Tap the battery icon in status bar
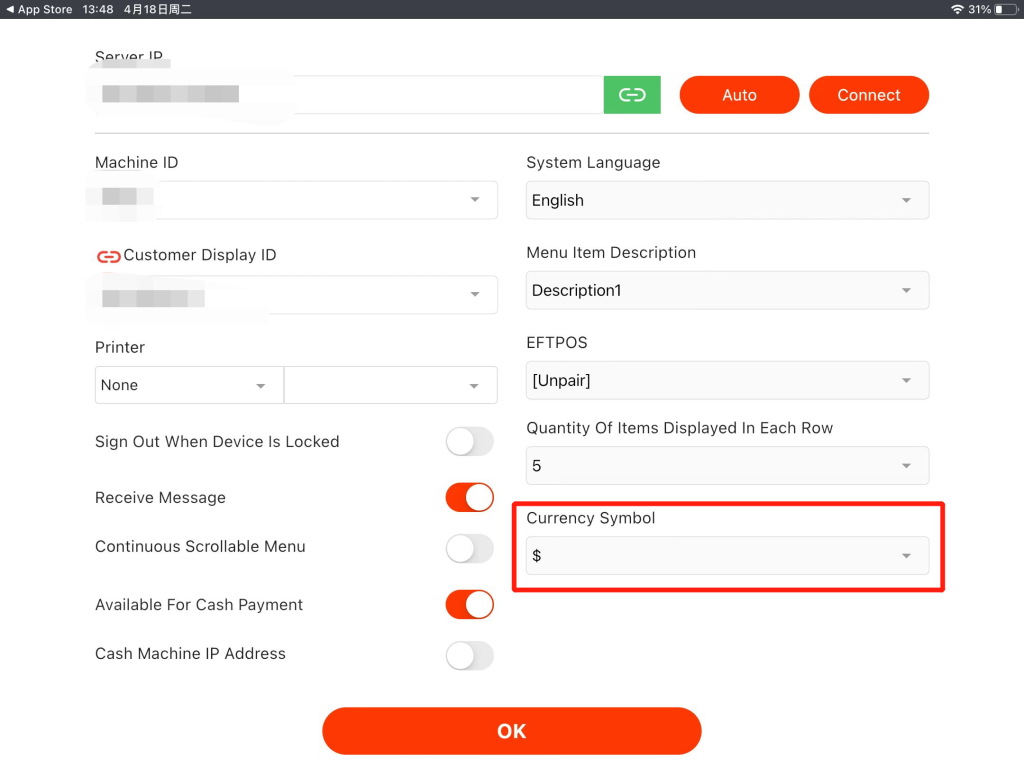The width and height of the screenshot is (1024, 768). [x=1005, y=9]
